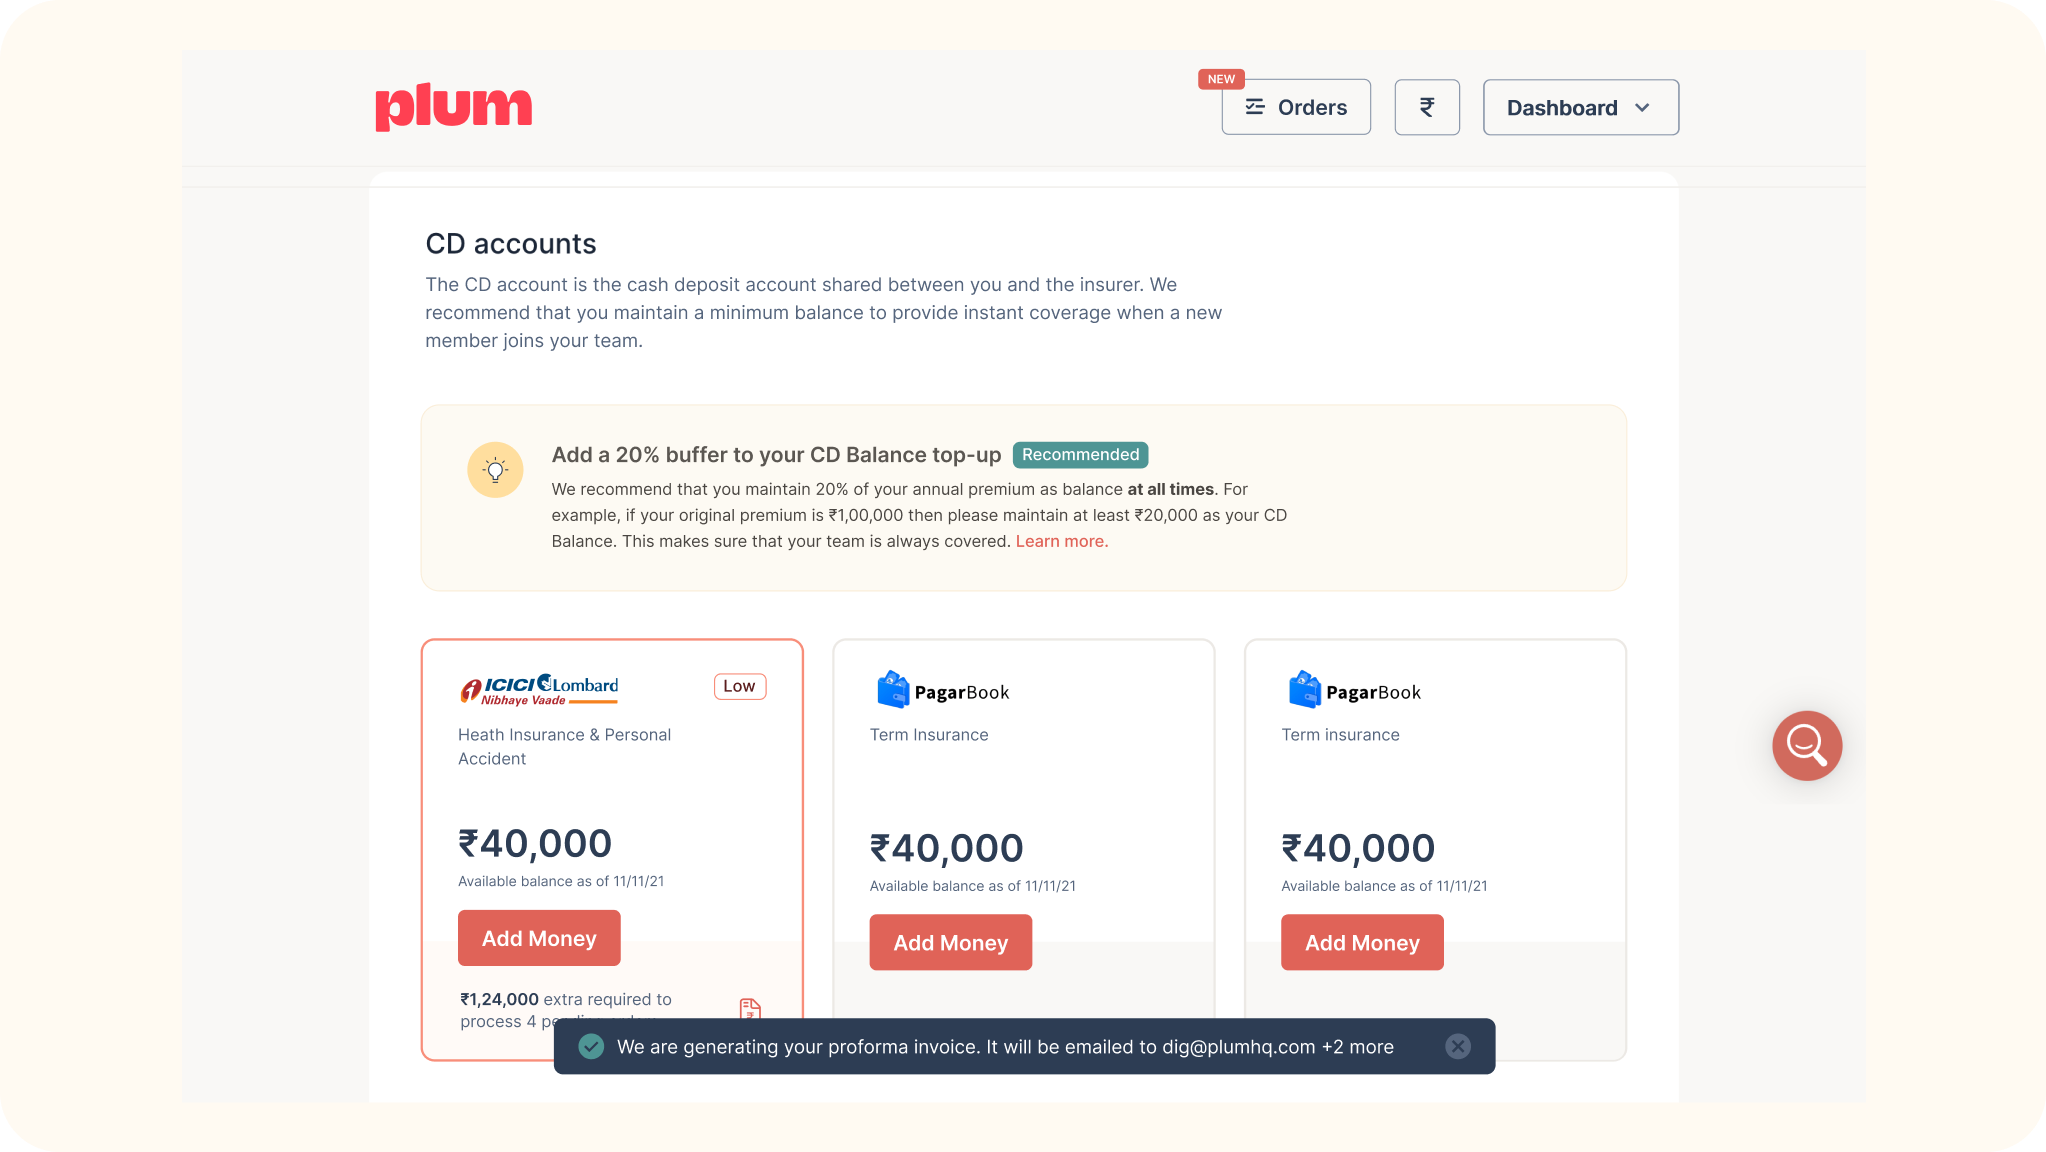Add Money to ICICI Lombard account
Screen dimensions: 2046x1152
[x=539, y=938]
